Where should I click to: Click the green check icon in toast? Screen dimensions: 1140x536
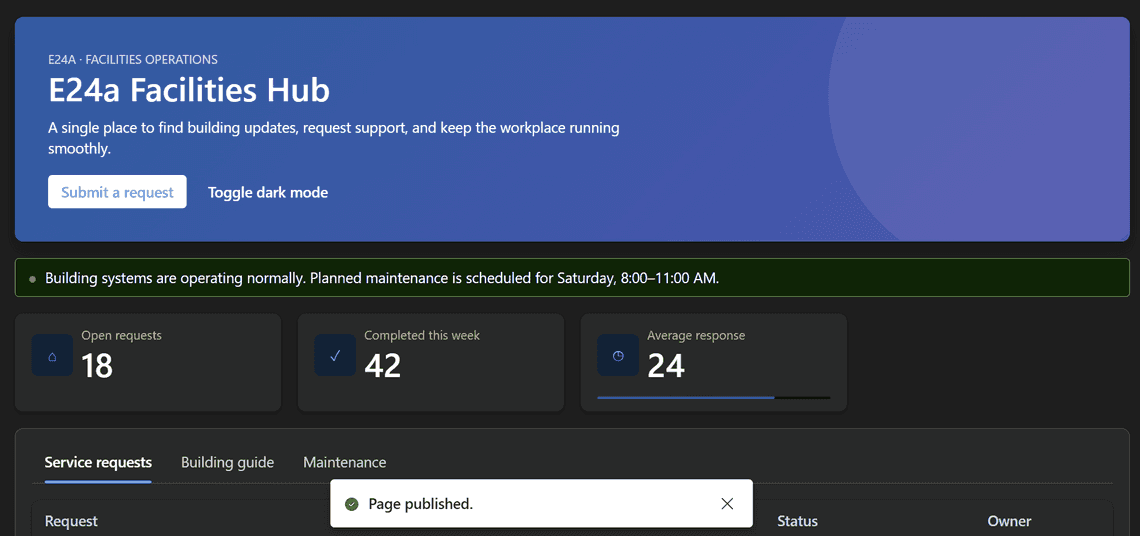click(x=352, y=503)
